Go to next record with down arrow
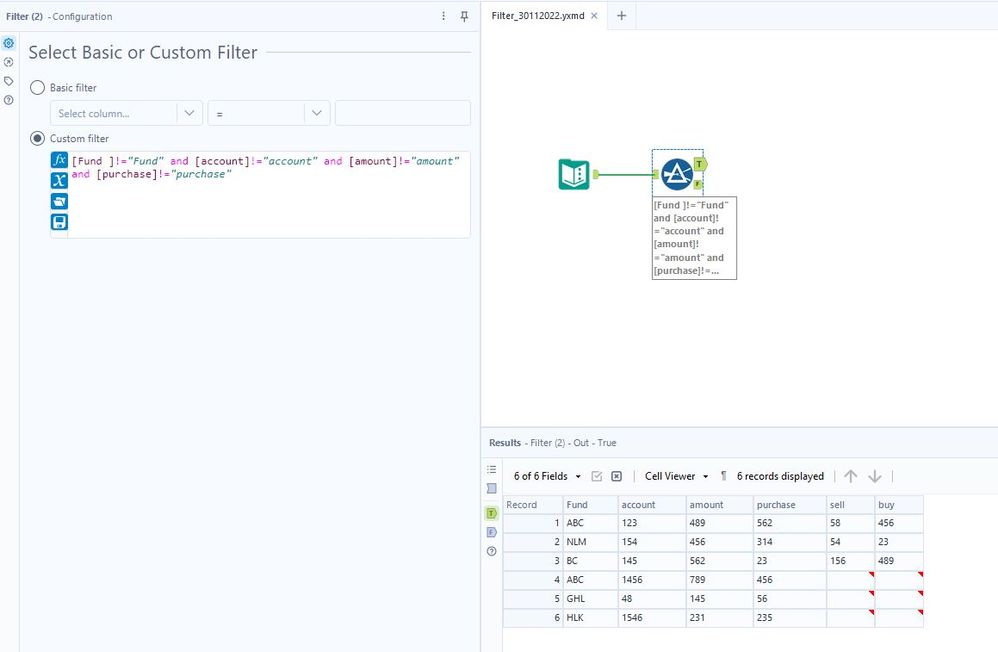Screen dimensions: 998x652 click(x=875, y=476)
